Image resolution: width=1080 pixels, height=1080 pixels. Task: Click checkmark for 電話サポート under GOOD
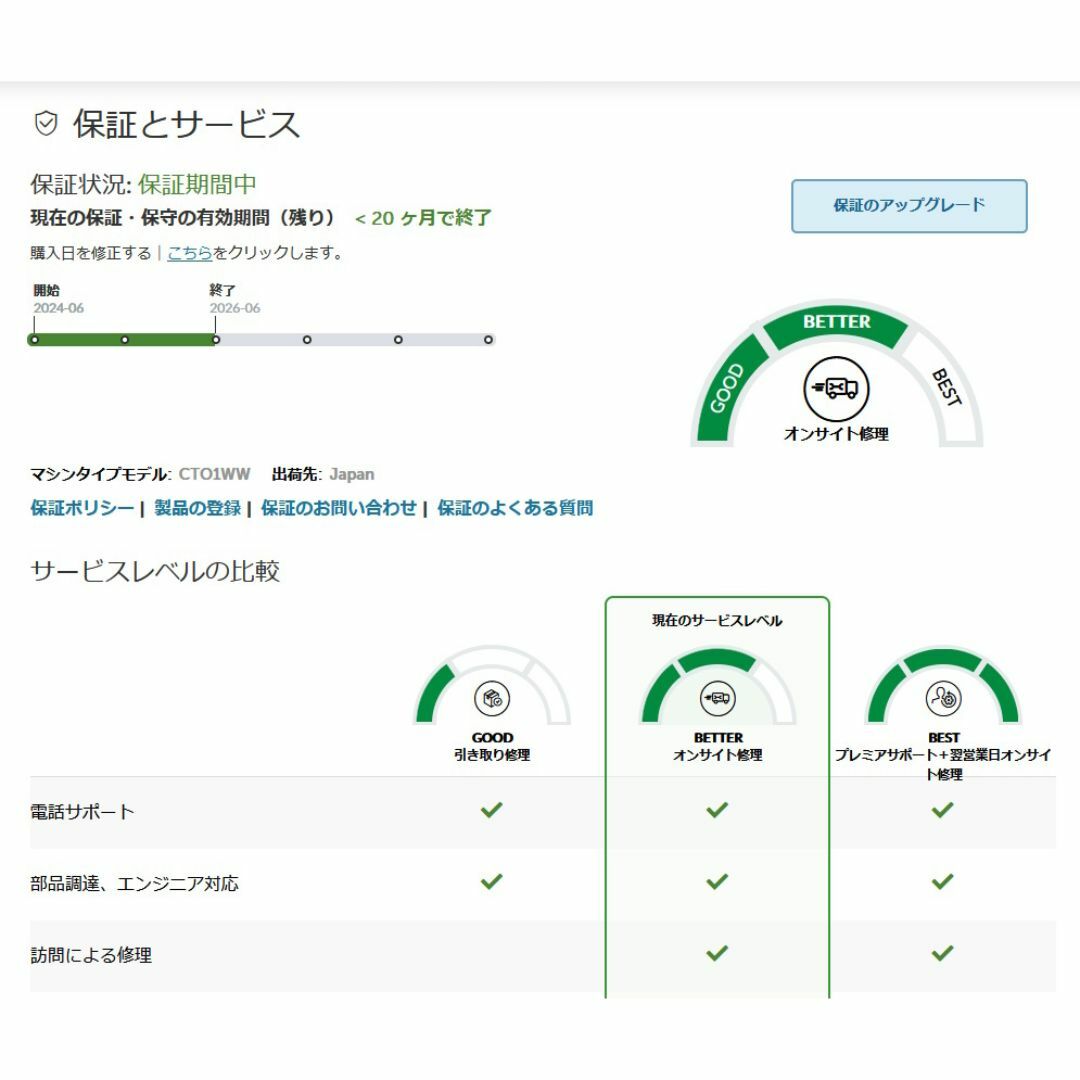coord(492,810)
